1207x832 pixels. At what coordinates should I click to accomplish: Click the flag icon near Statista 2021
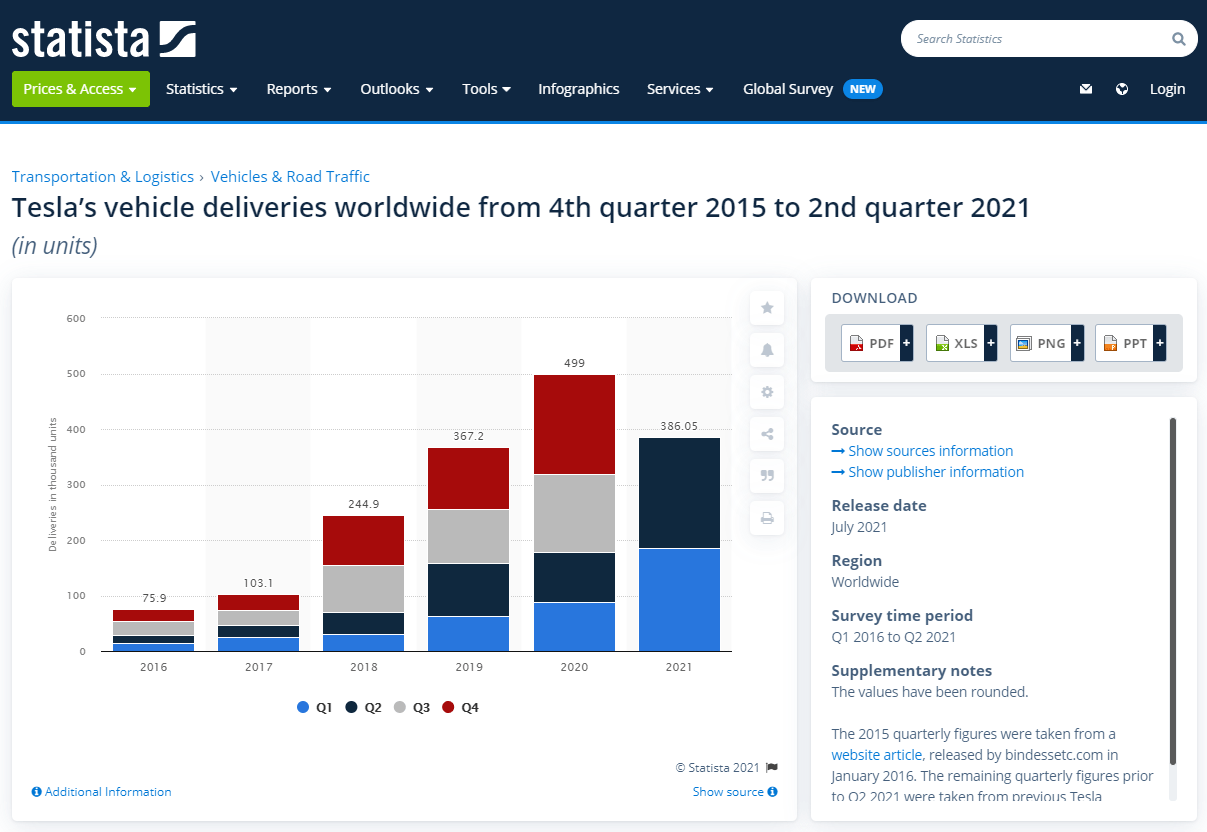[772, 768]
